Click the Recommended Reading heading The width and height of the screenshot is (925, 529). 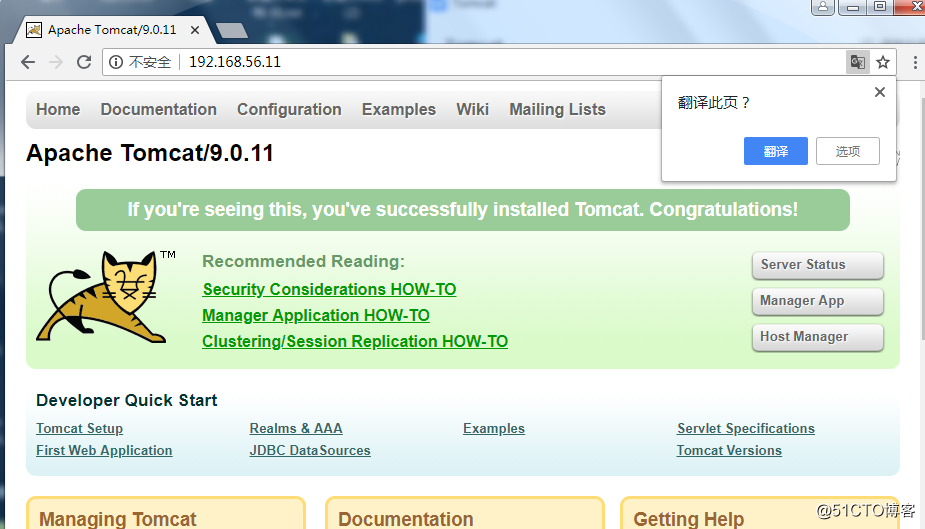pos(303,261)
